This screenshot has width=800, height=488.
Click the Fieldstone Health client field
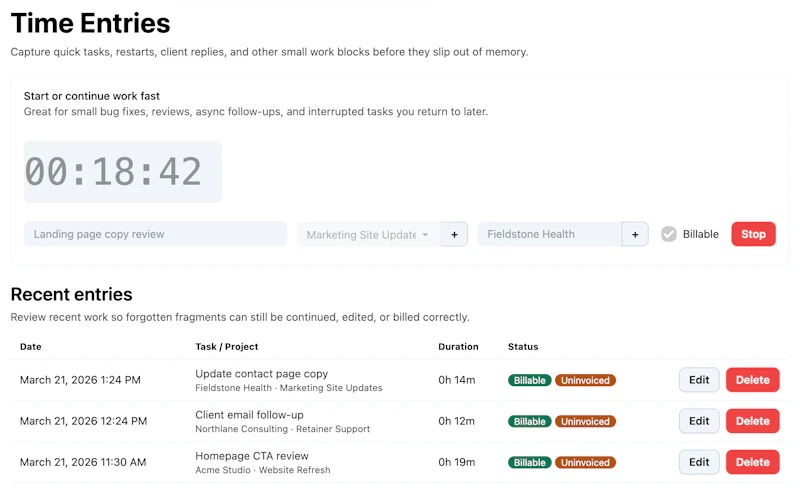549,234
